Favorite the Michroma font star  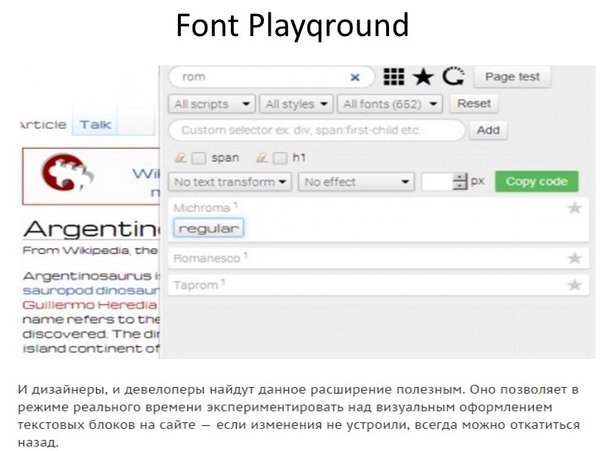(574, 208)
